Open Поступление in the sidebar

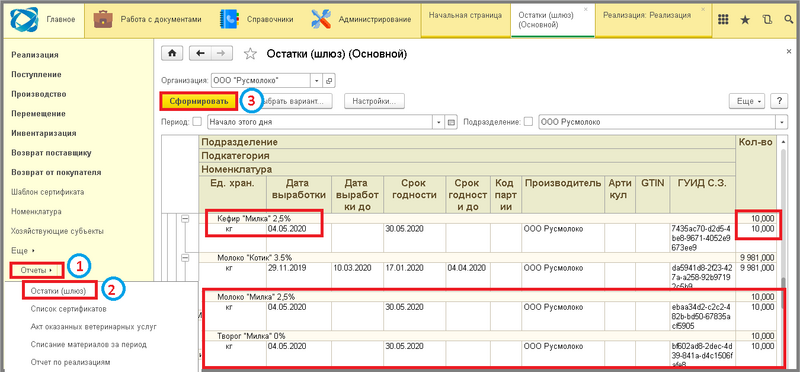(36, 75)
